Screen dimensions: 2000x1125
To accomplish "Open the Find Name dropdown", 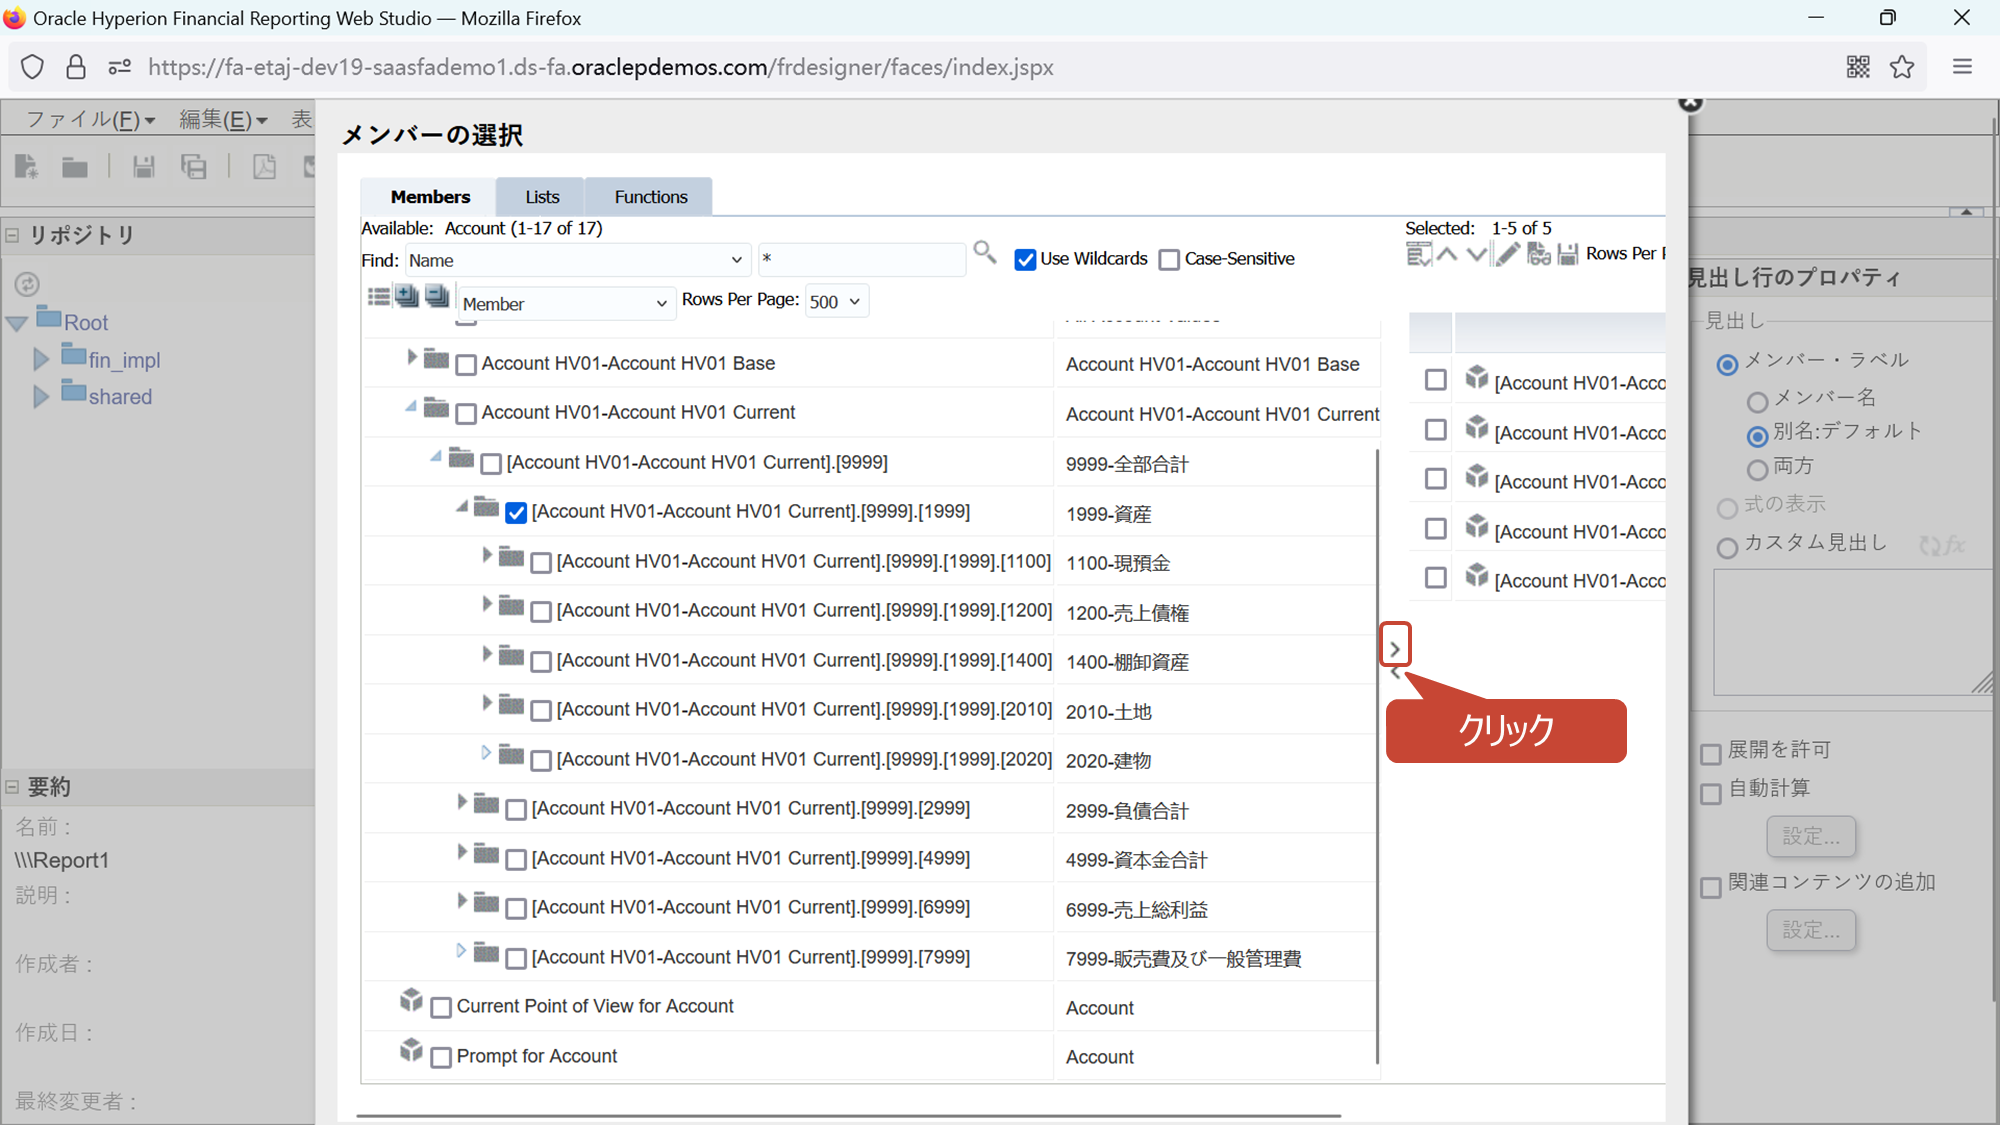I will click(576, 261).
